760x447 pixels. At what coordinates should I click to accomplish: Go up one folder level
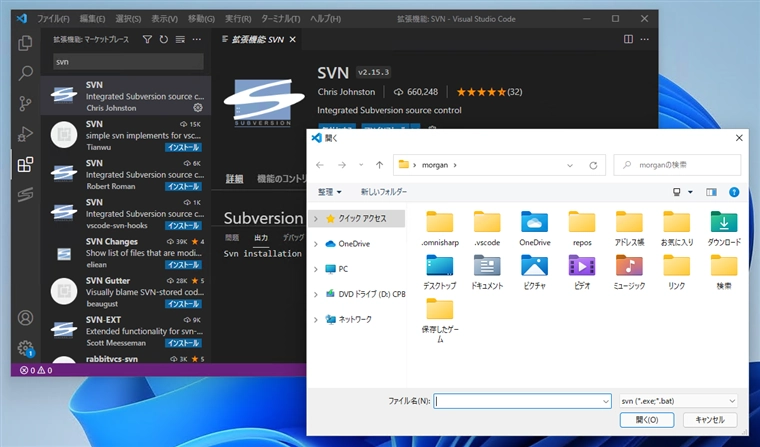coord(380,165)
